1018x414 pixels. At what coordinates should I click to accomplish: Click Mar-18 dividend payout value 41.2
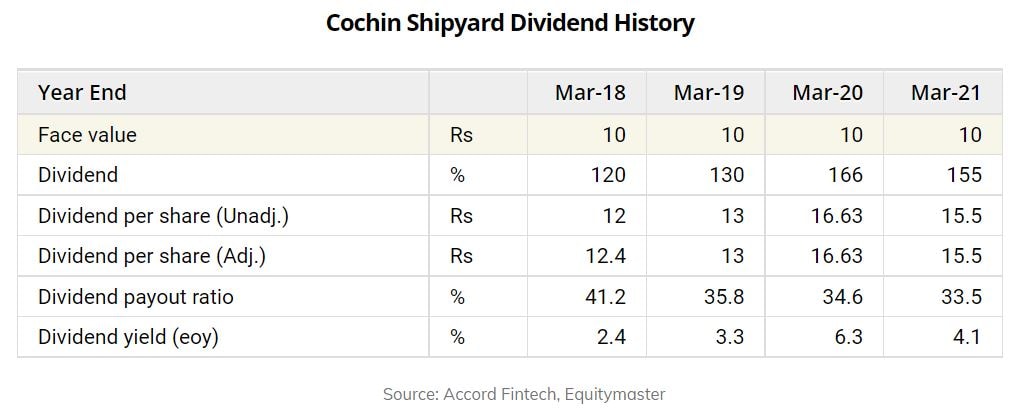click(x=606, y=297)
